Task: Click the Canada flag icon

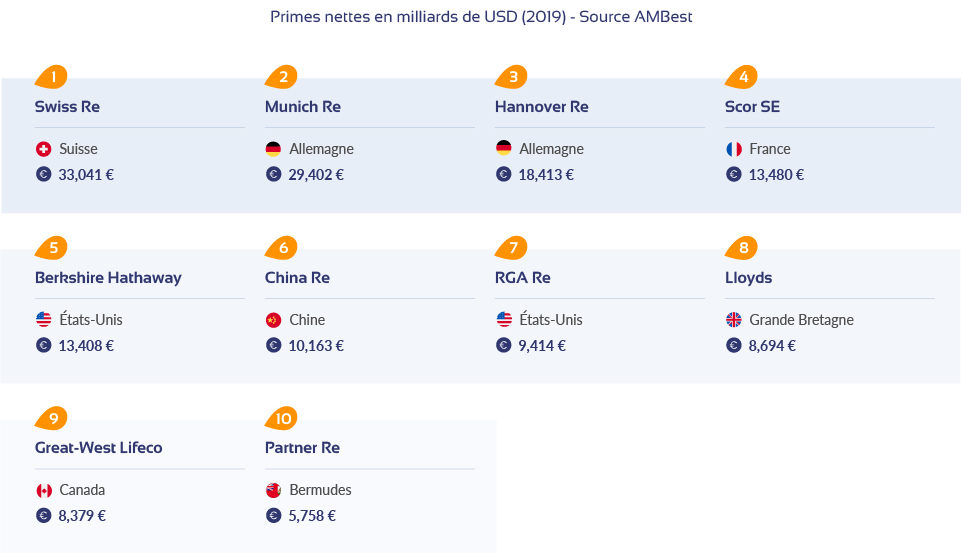Action: [44, 490]
